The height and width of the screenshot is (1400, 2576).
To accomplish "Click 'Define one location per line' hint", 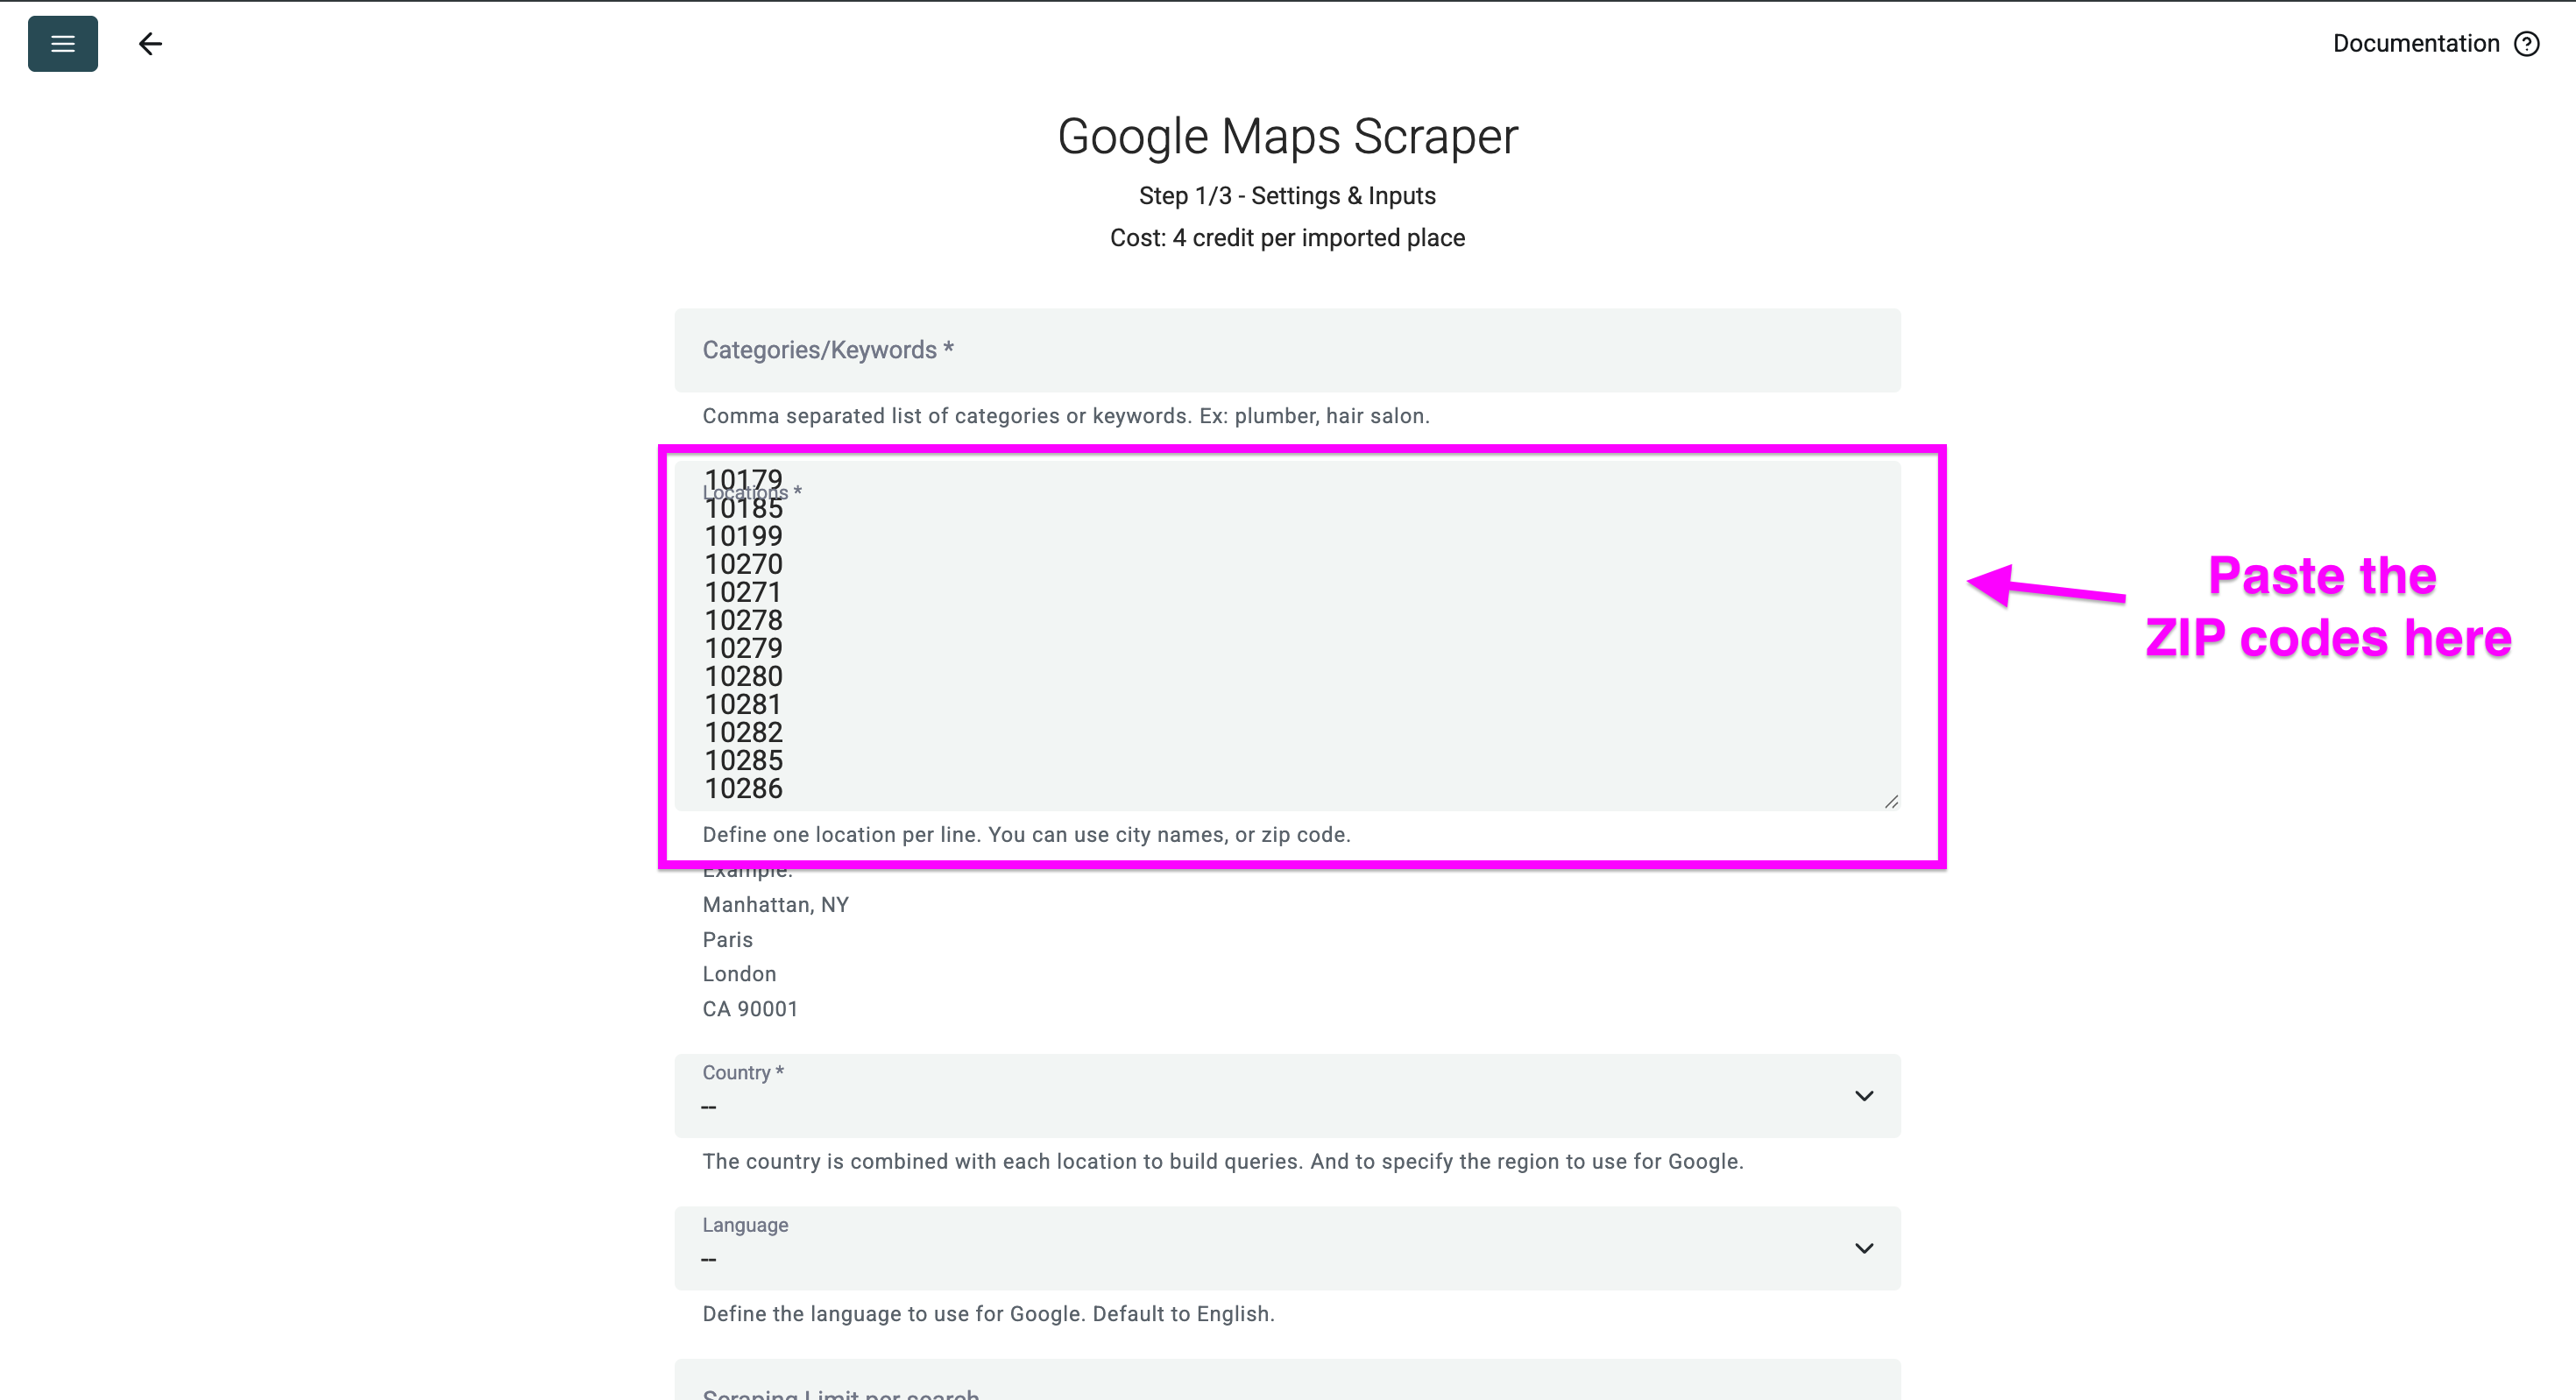I will click(1026, 835).
